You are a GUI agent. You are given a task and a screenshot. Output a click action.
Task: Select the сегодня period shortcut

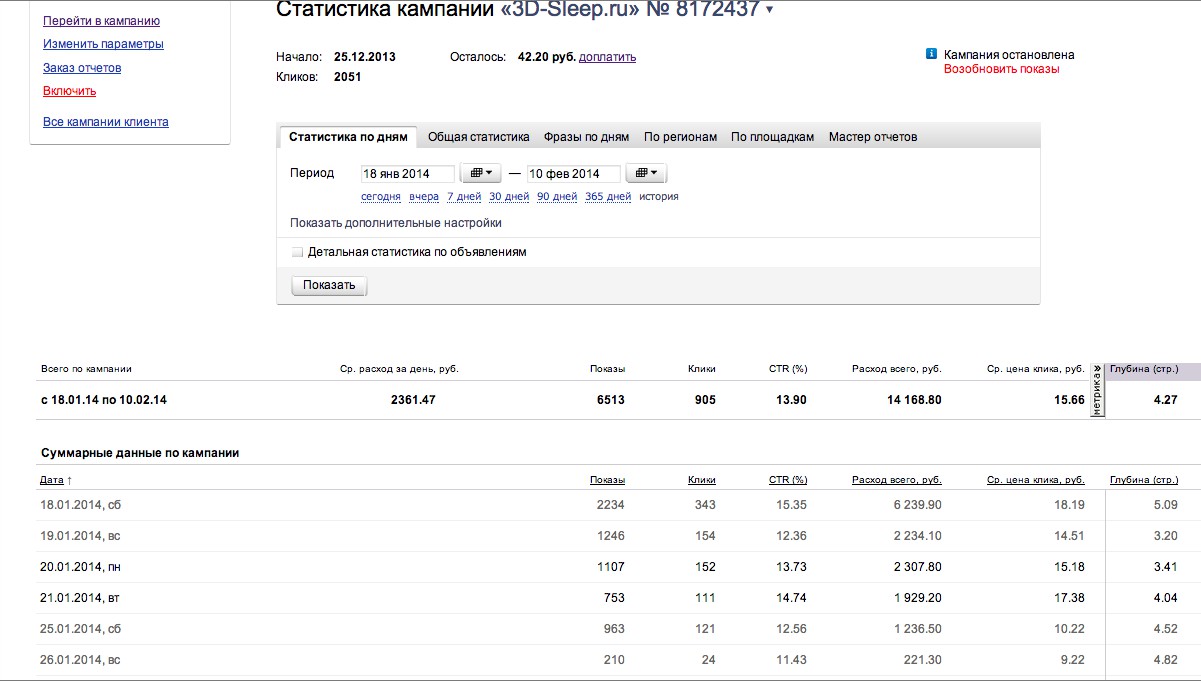click(x=381, y=196)
